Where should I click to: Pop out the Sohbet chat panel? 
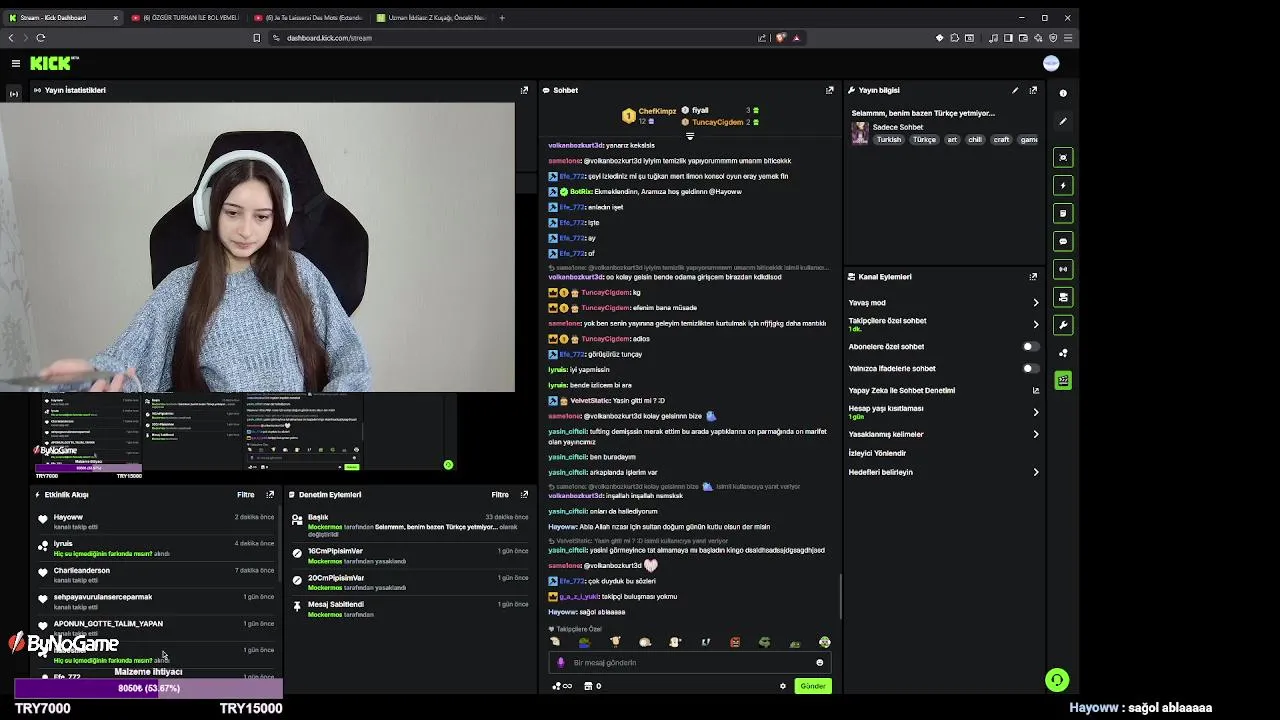[x=829, y=90]
